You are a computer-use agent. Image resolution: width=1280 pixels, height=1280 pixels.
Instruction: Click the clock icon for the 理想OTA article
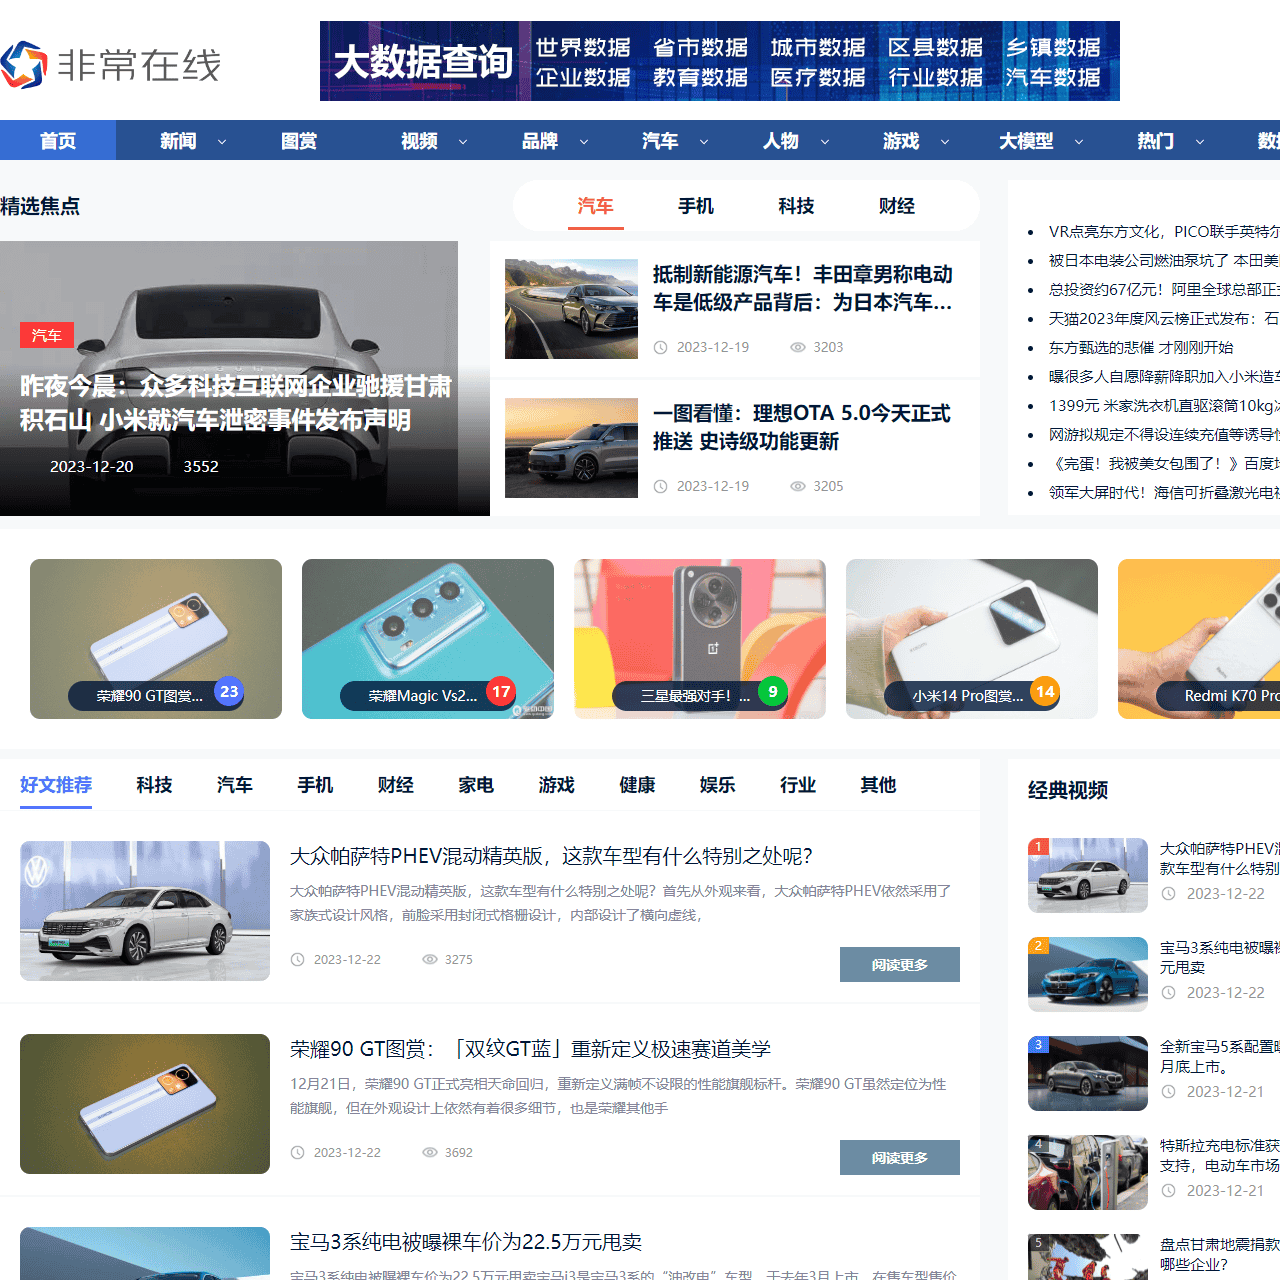point(661,486)
